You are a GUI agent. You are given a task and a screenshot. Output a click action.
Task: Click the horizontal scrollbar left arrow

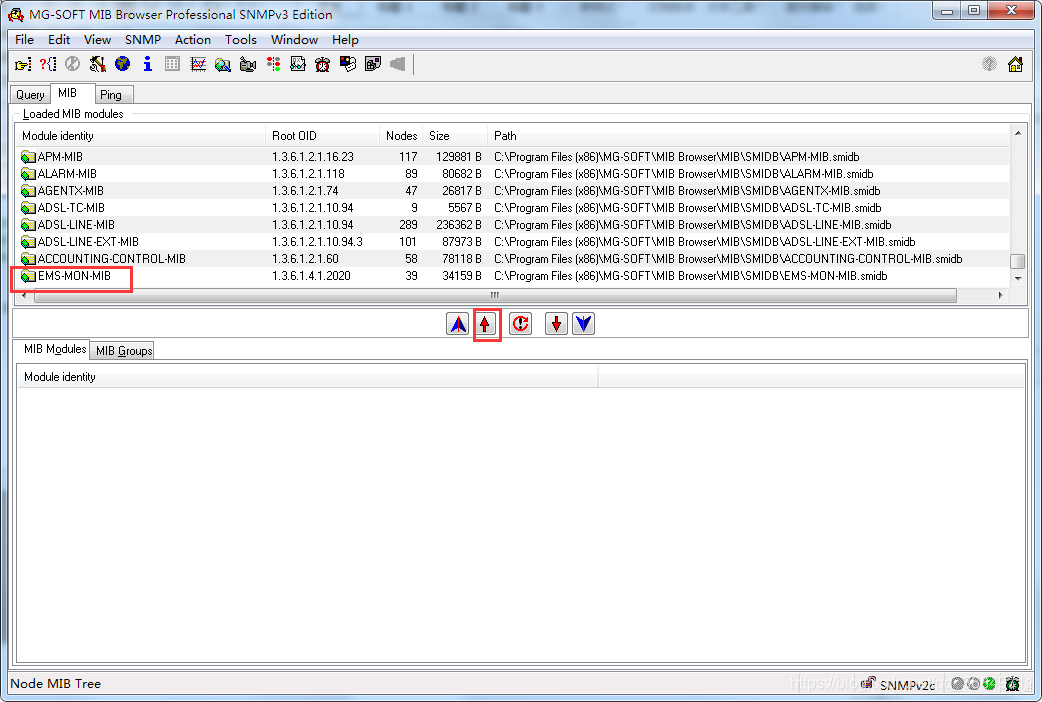tap(25, 295)
